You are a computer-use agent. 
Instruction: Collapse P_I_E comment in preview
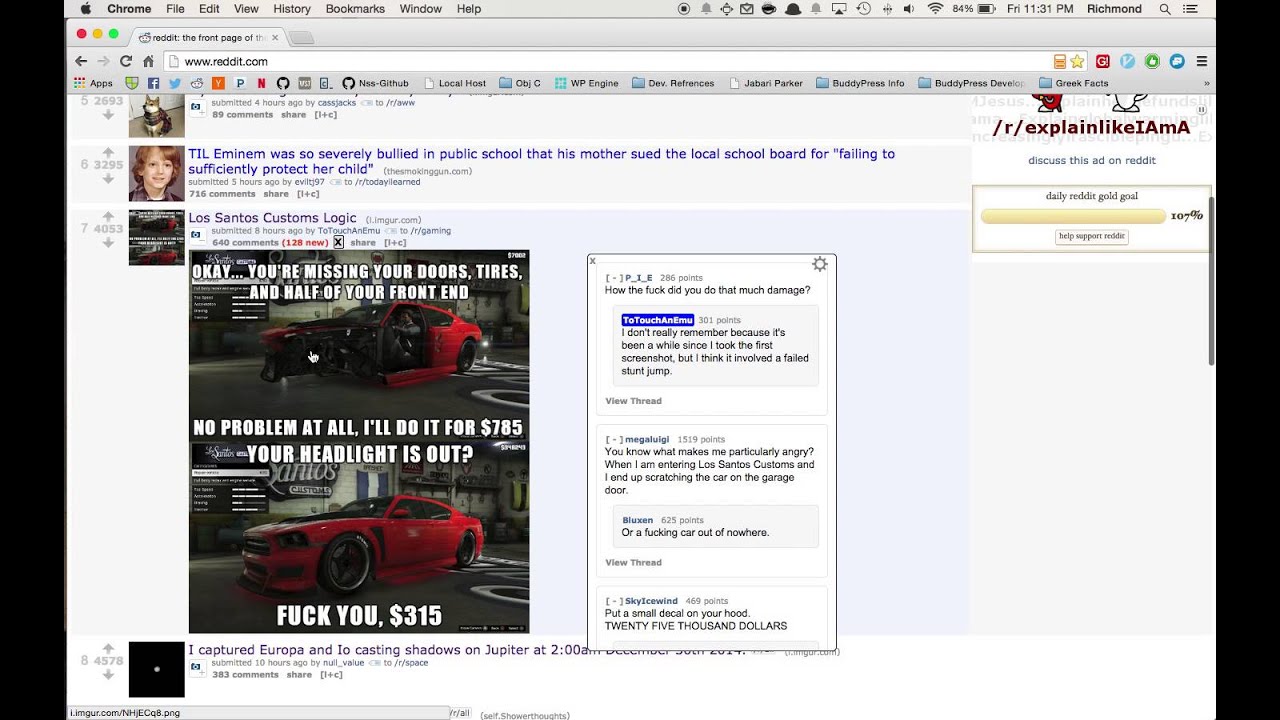[614, 278]
